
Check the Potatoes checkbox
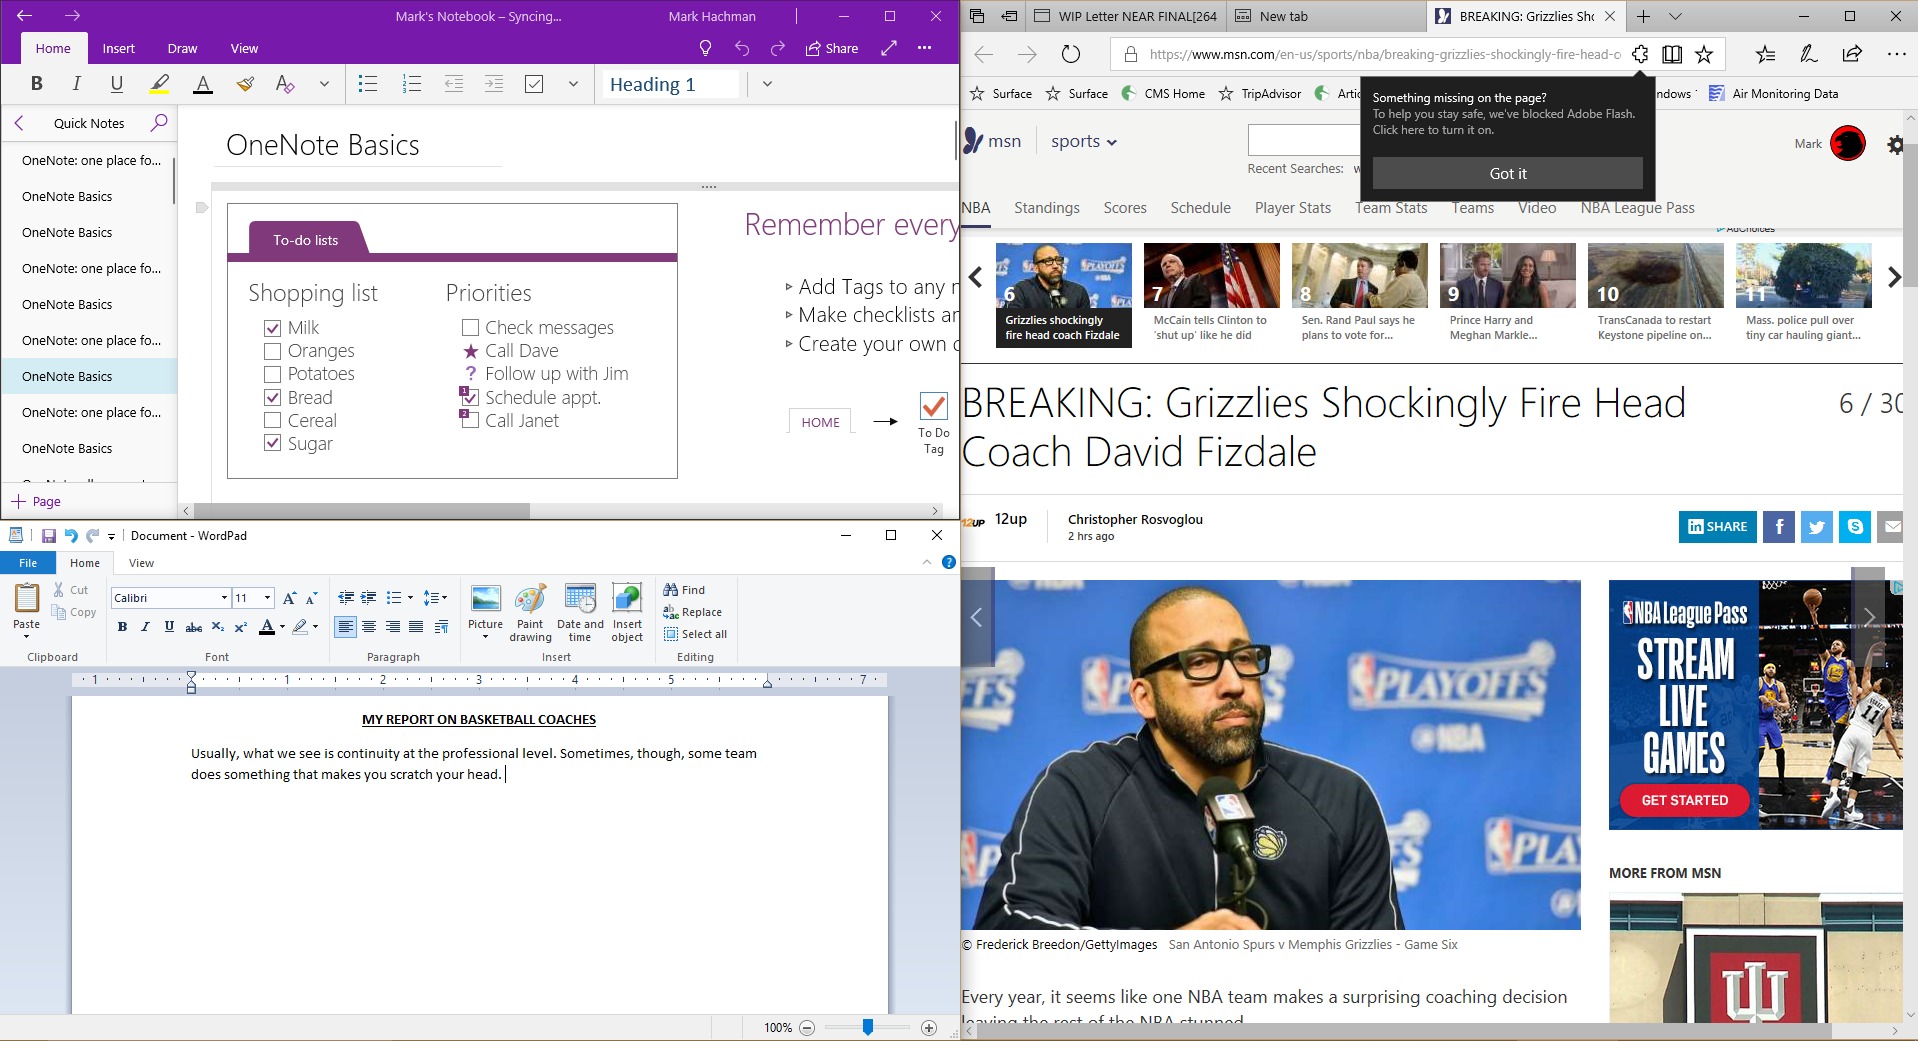pos(272,374)
